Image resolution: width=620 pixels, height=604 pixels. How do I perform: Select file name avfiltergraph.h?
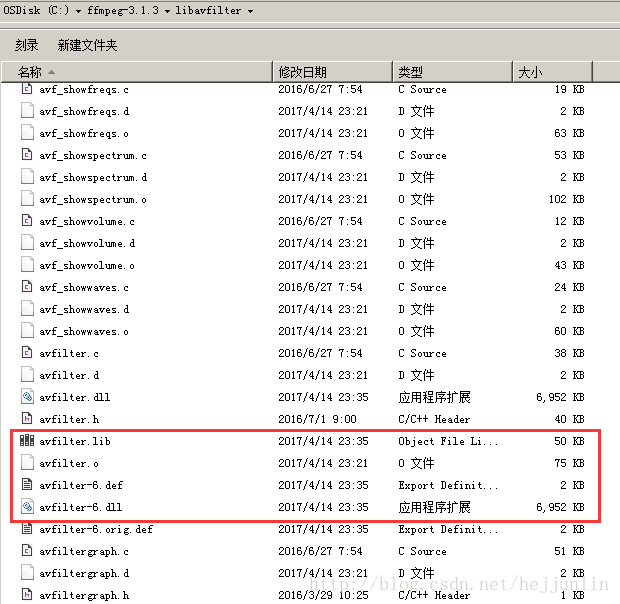point(84,595)
